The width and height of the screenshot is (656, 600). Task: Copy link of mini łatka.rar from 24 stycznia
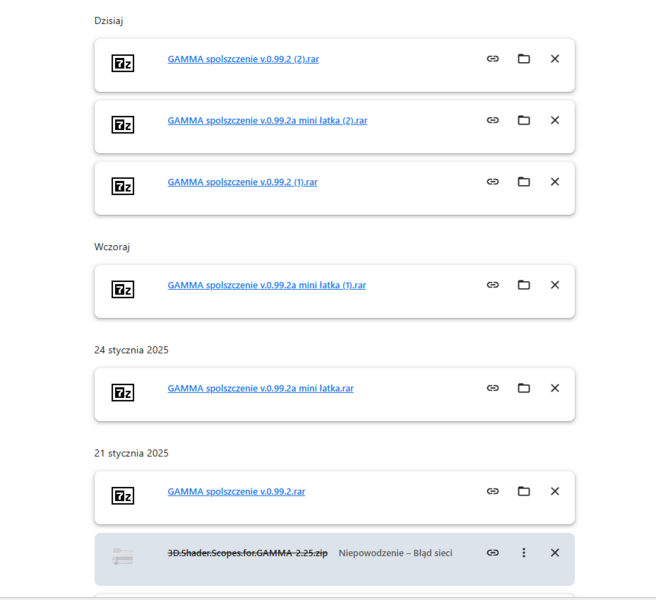pos(492,388)
